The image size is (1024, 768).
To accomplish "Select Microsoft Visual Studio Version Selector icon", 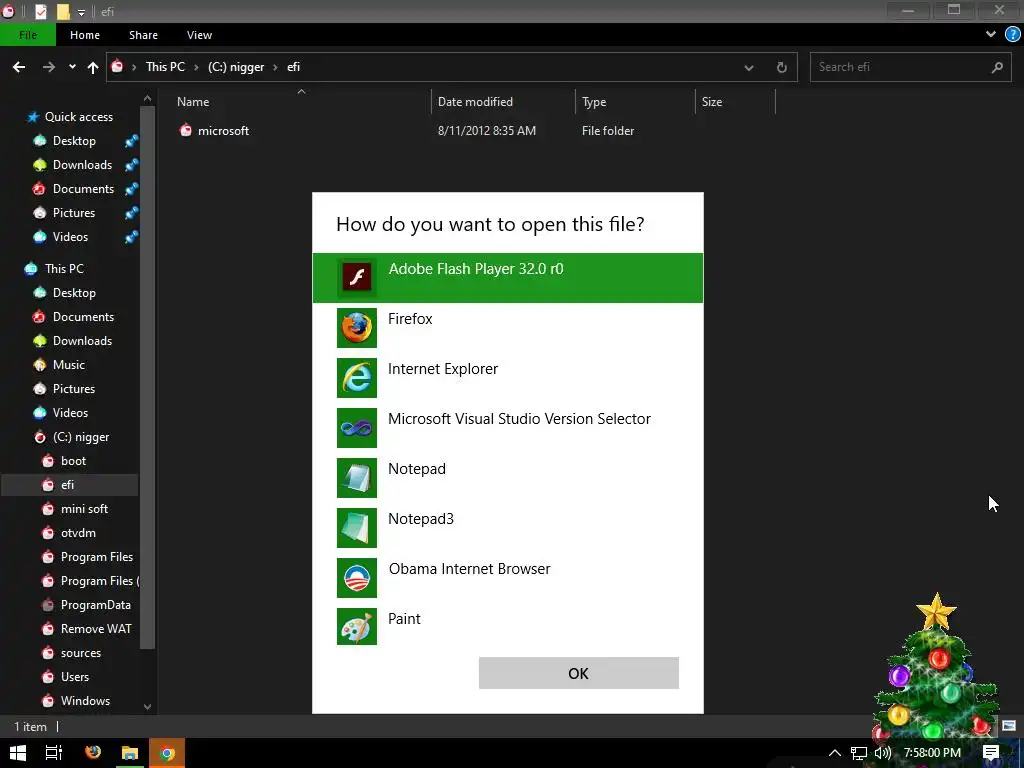I will pos(357,428).
